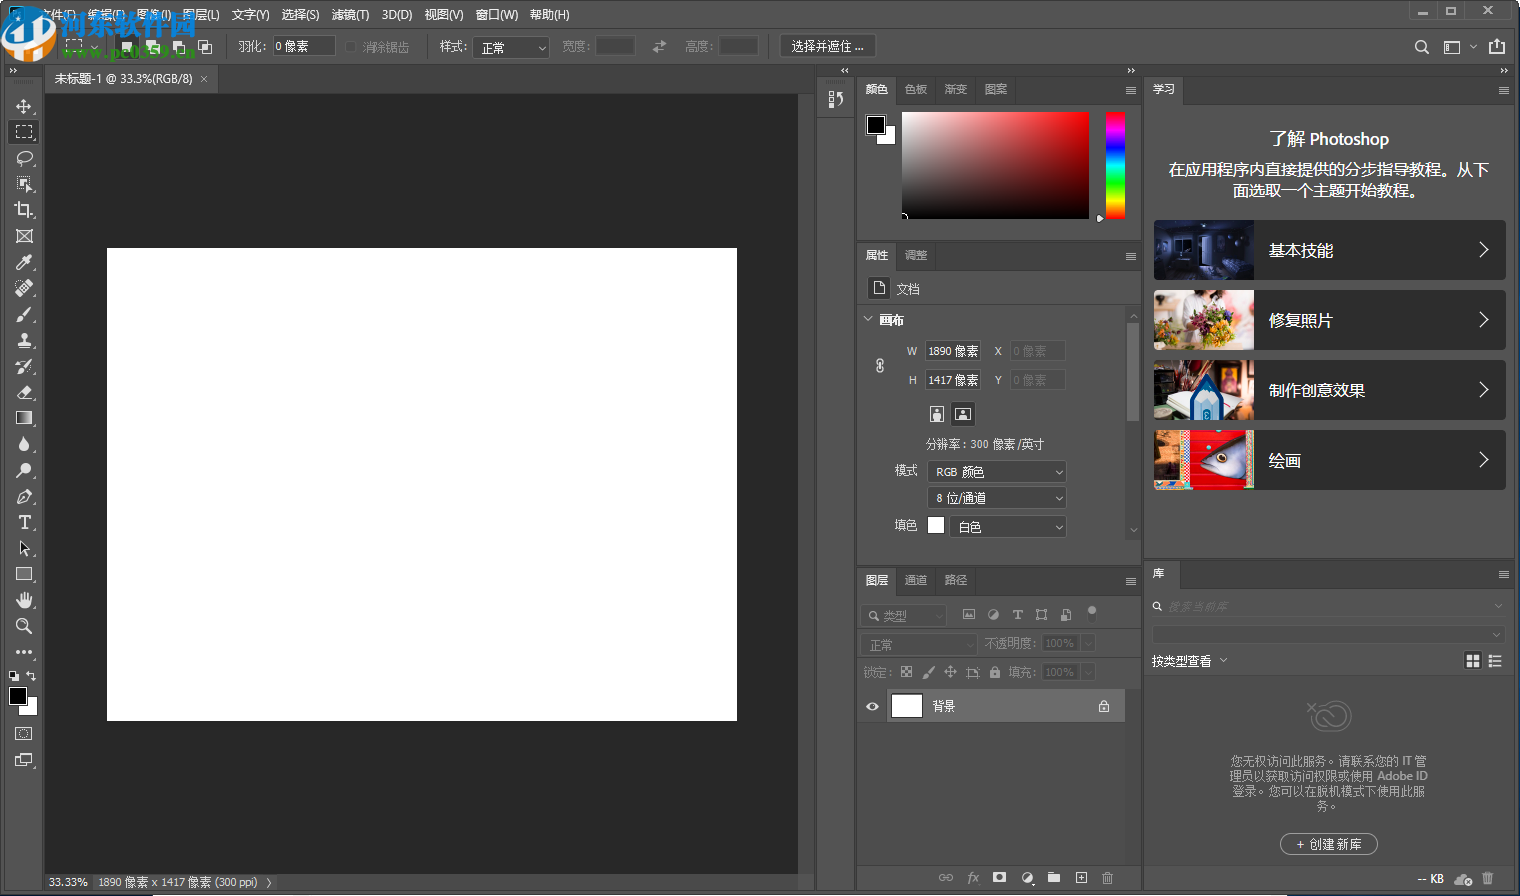1520x896 pixels.
Task: Toggle the width-height link constraint
Action: tap(880, 366)
